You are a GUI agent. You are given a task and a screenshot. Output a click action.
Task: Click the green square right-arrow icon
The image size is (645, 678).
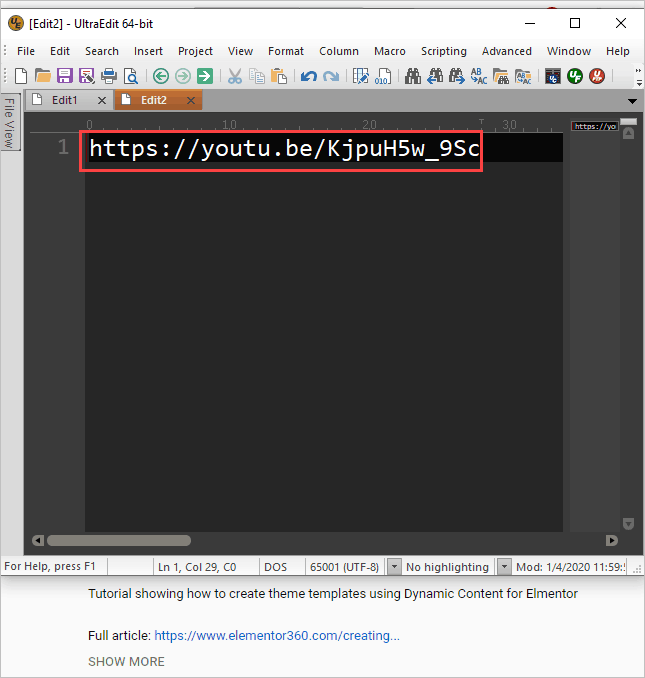coord(205,76)
